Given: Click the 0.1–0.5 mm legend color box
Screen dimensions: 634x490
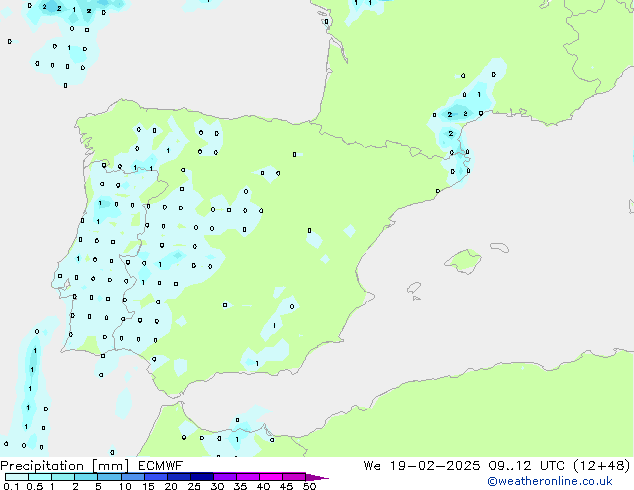Looking at the screenshot, I should pyautogui.click(x=17, y=477).
